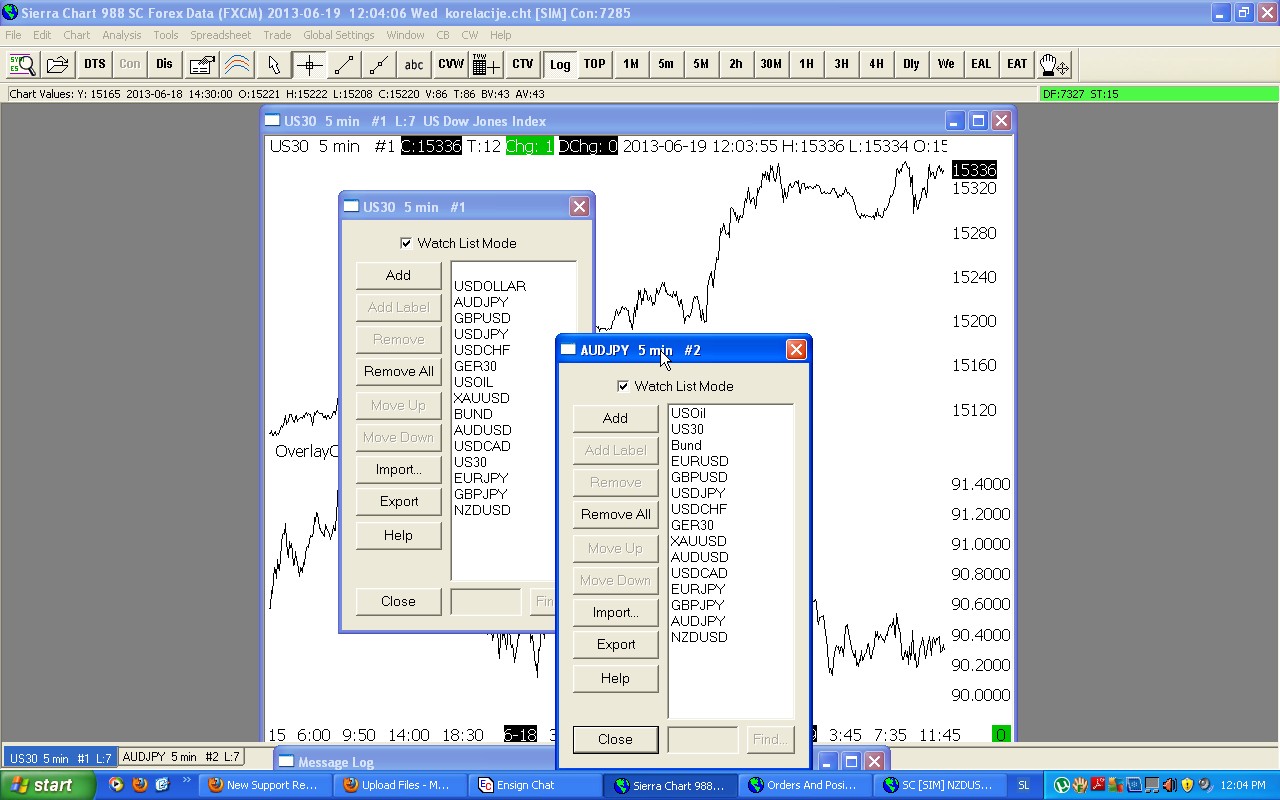This screenshot has height=800, width=1280.
Task: Select USOil in AUDJPY watch list
Action: pos(688,413)
